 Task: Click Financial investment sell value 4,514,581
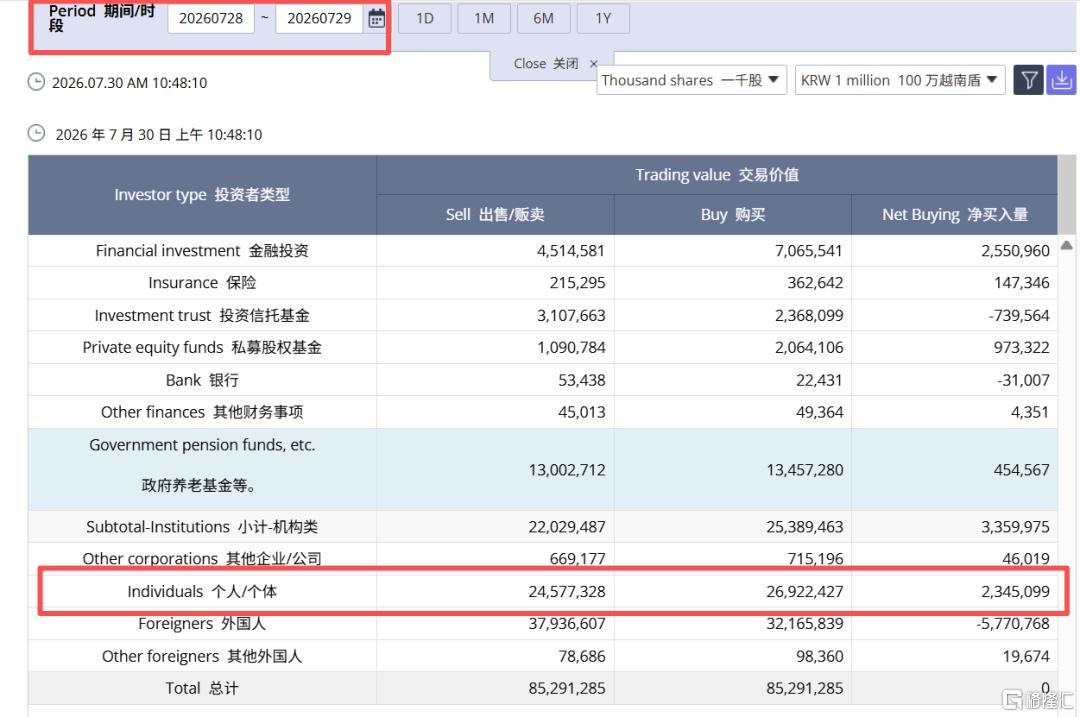click(570, 251)
